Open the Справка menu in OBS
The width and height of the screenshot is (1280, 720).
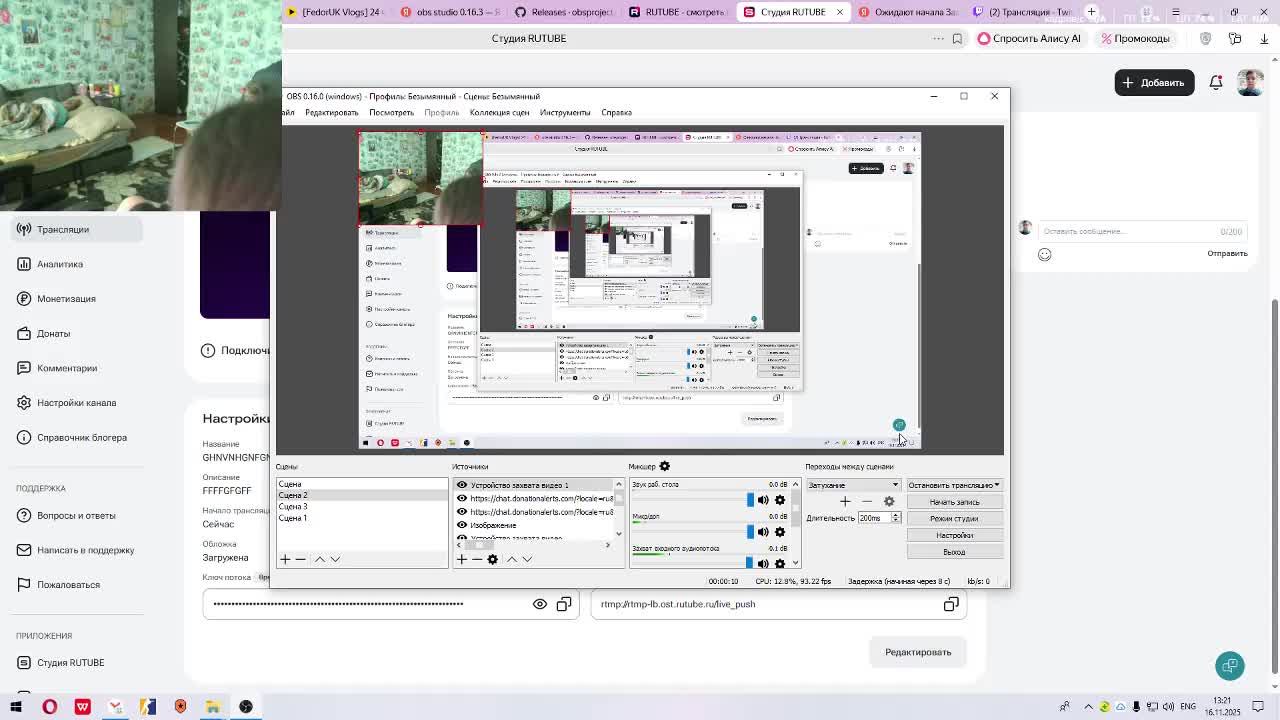(616, 112)
